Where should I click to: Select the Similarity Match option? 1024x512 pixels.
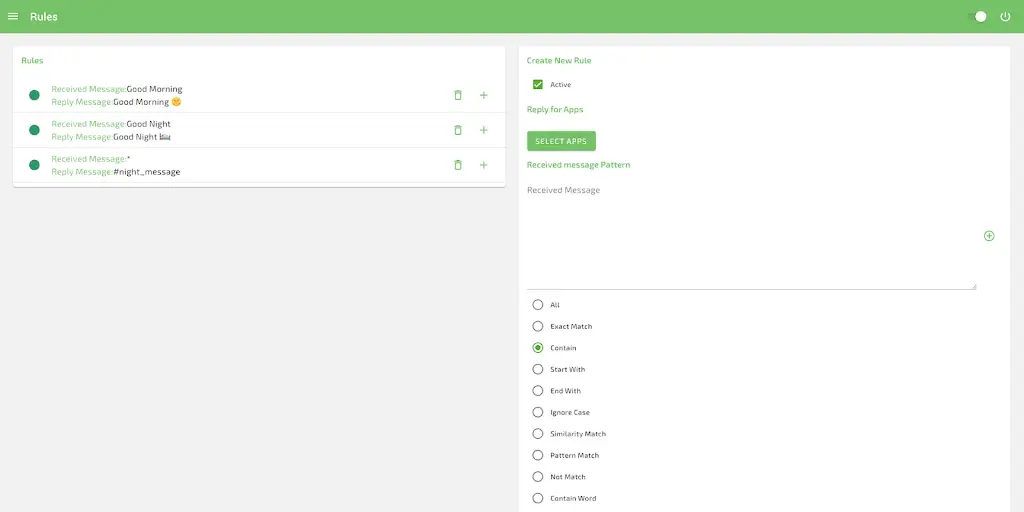(538, 434)
